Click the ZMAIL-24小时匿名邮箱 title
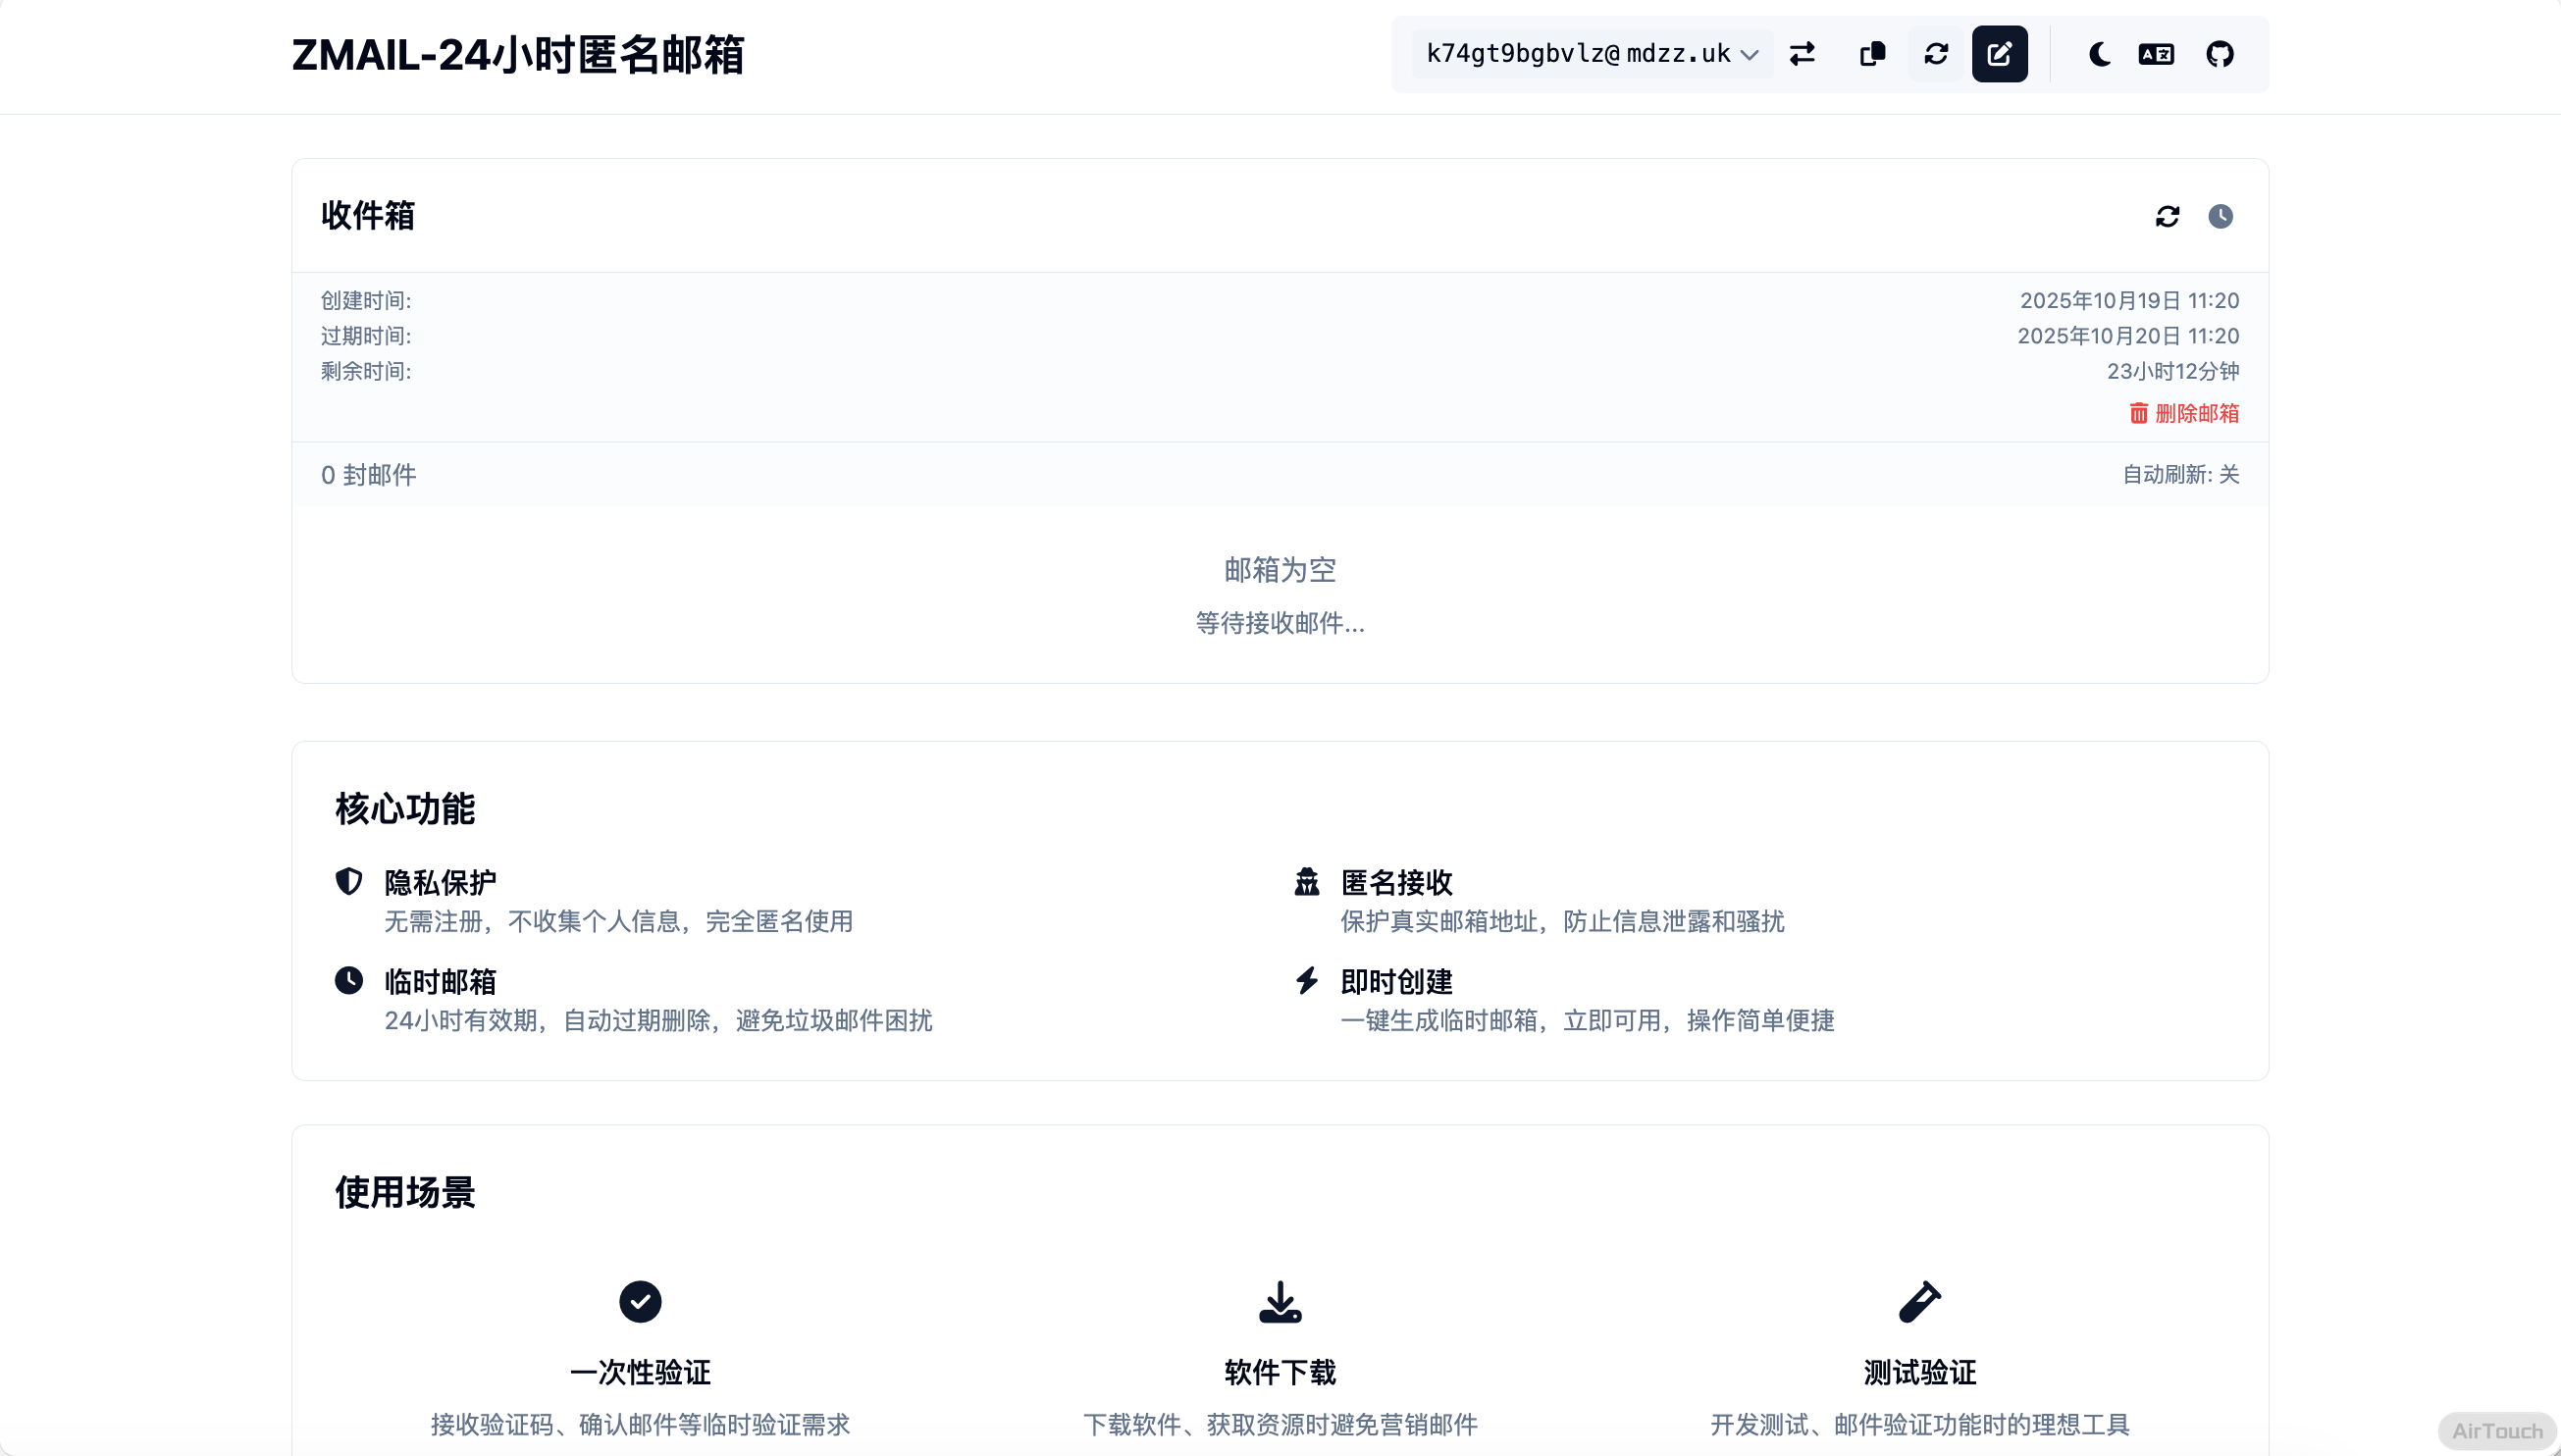Screen dimensions: 2561x1456 517,55
